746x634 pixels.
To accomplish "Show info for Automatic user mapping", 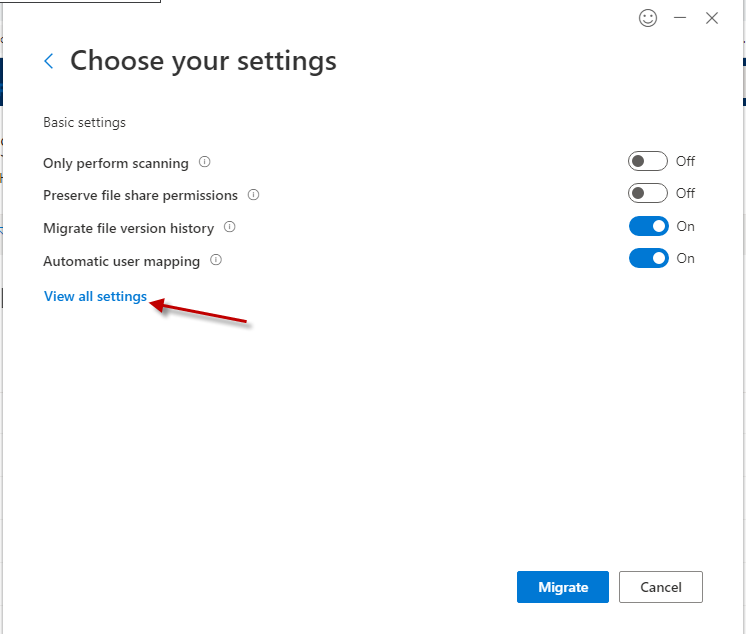I will [x=216, y=260].
